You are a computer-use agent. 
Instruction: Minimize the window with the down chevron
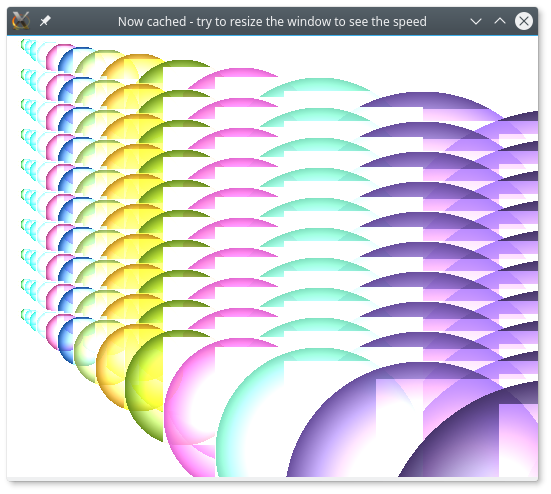(x=476, y=21)
